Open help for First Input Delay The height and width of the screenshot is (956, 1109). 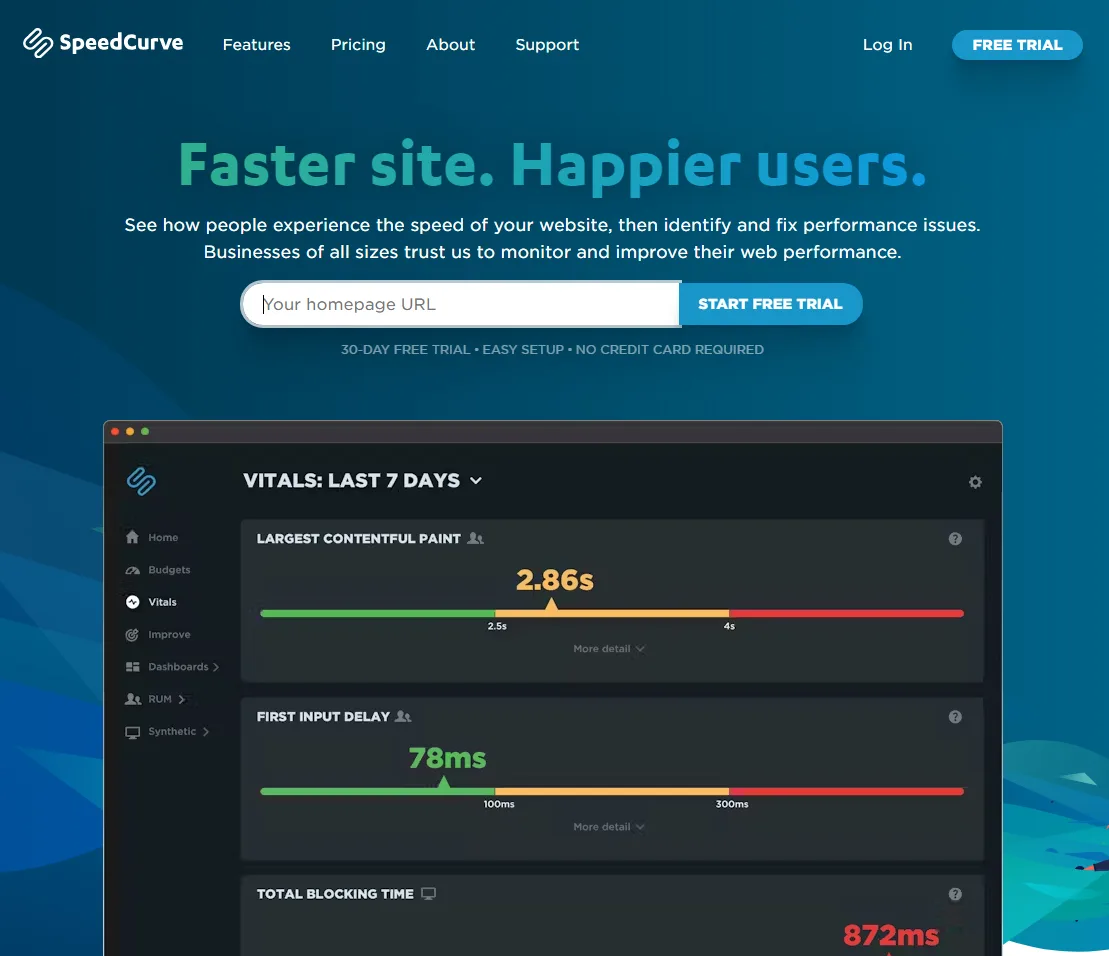click(x=955, y=717)
